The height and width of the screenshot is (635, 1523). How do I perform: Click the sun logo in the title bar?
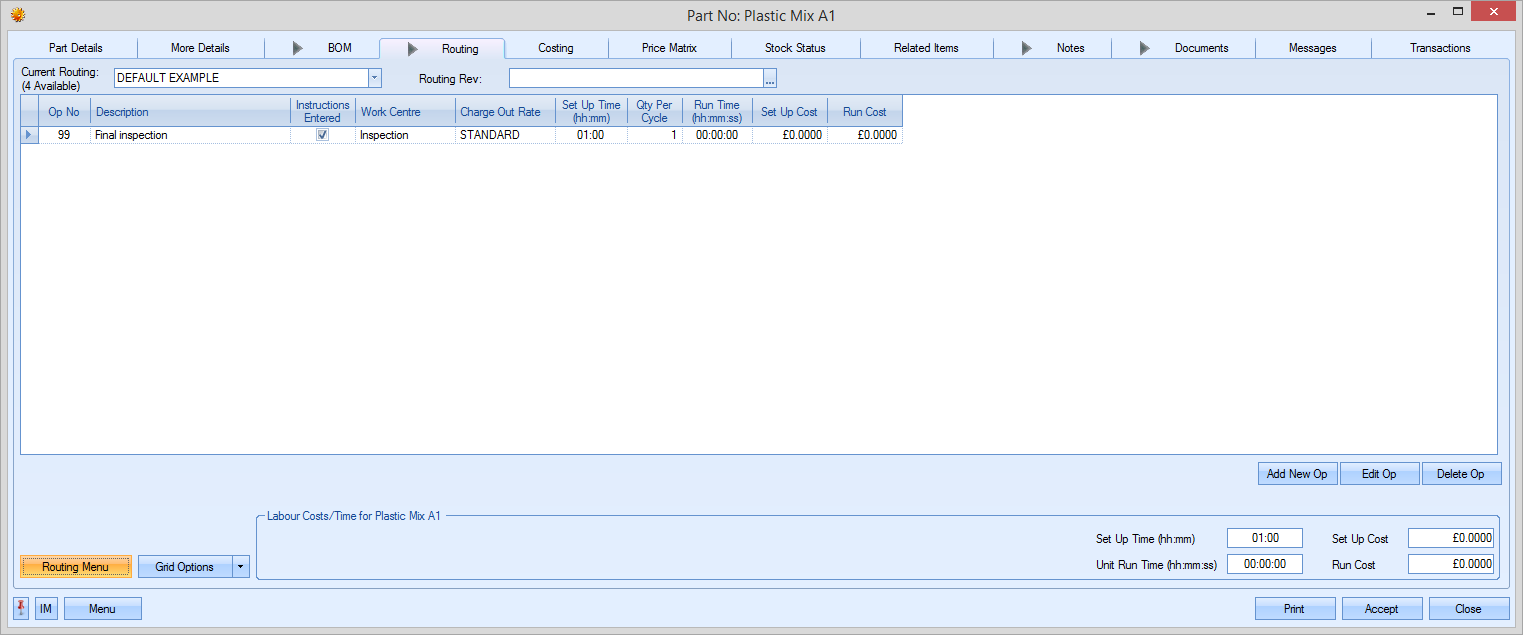17,15
